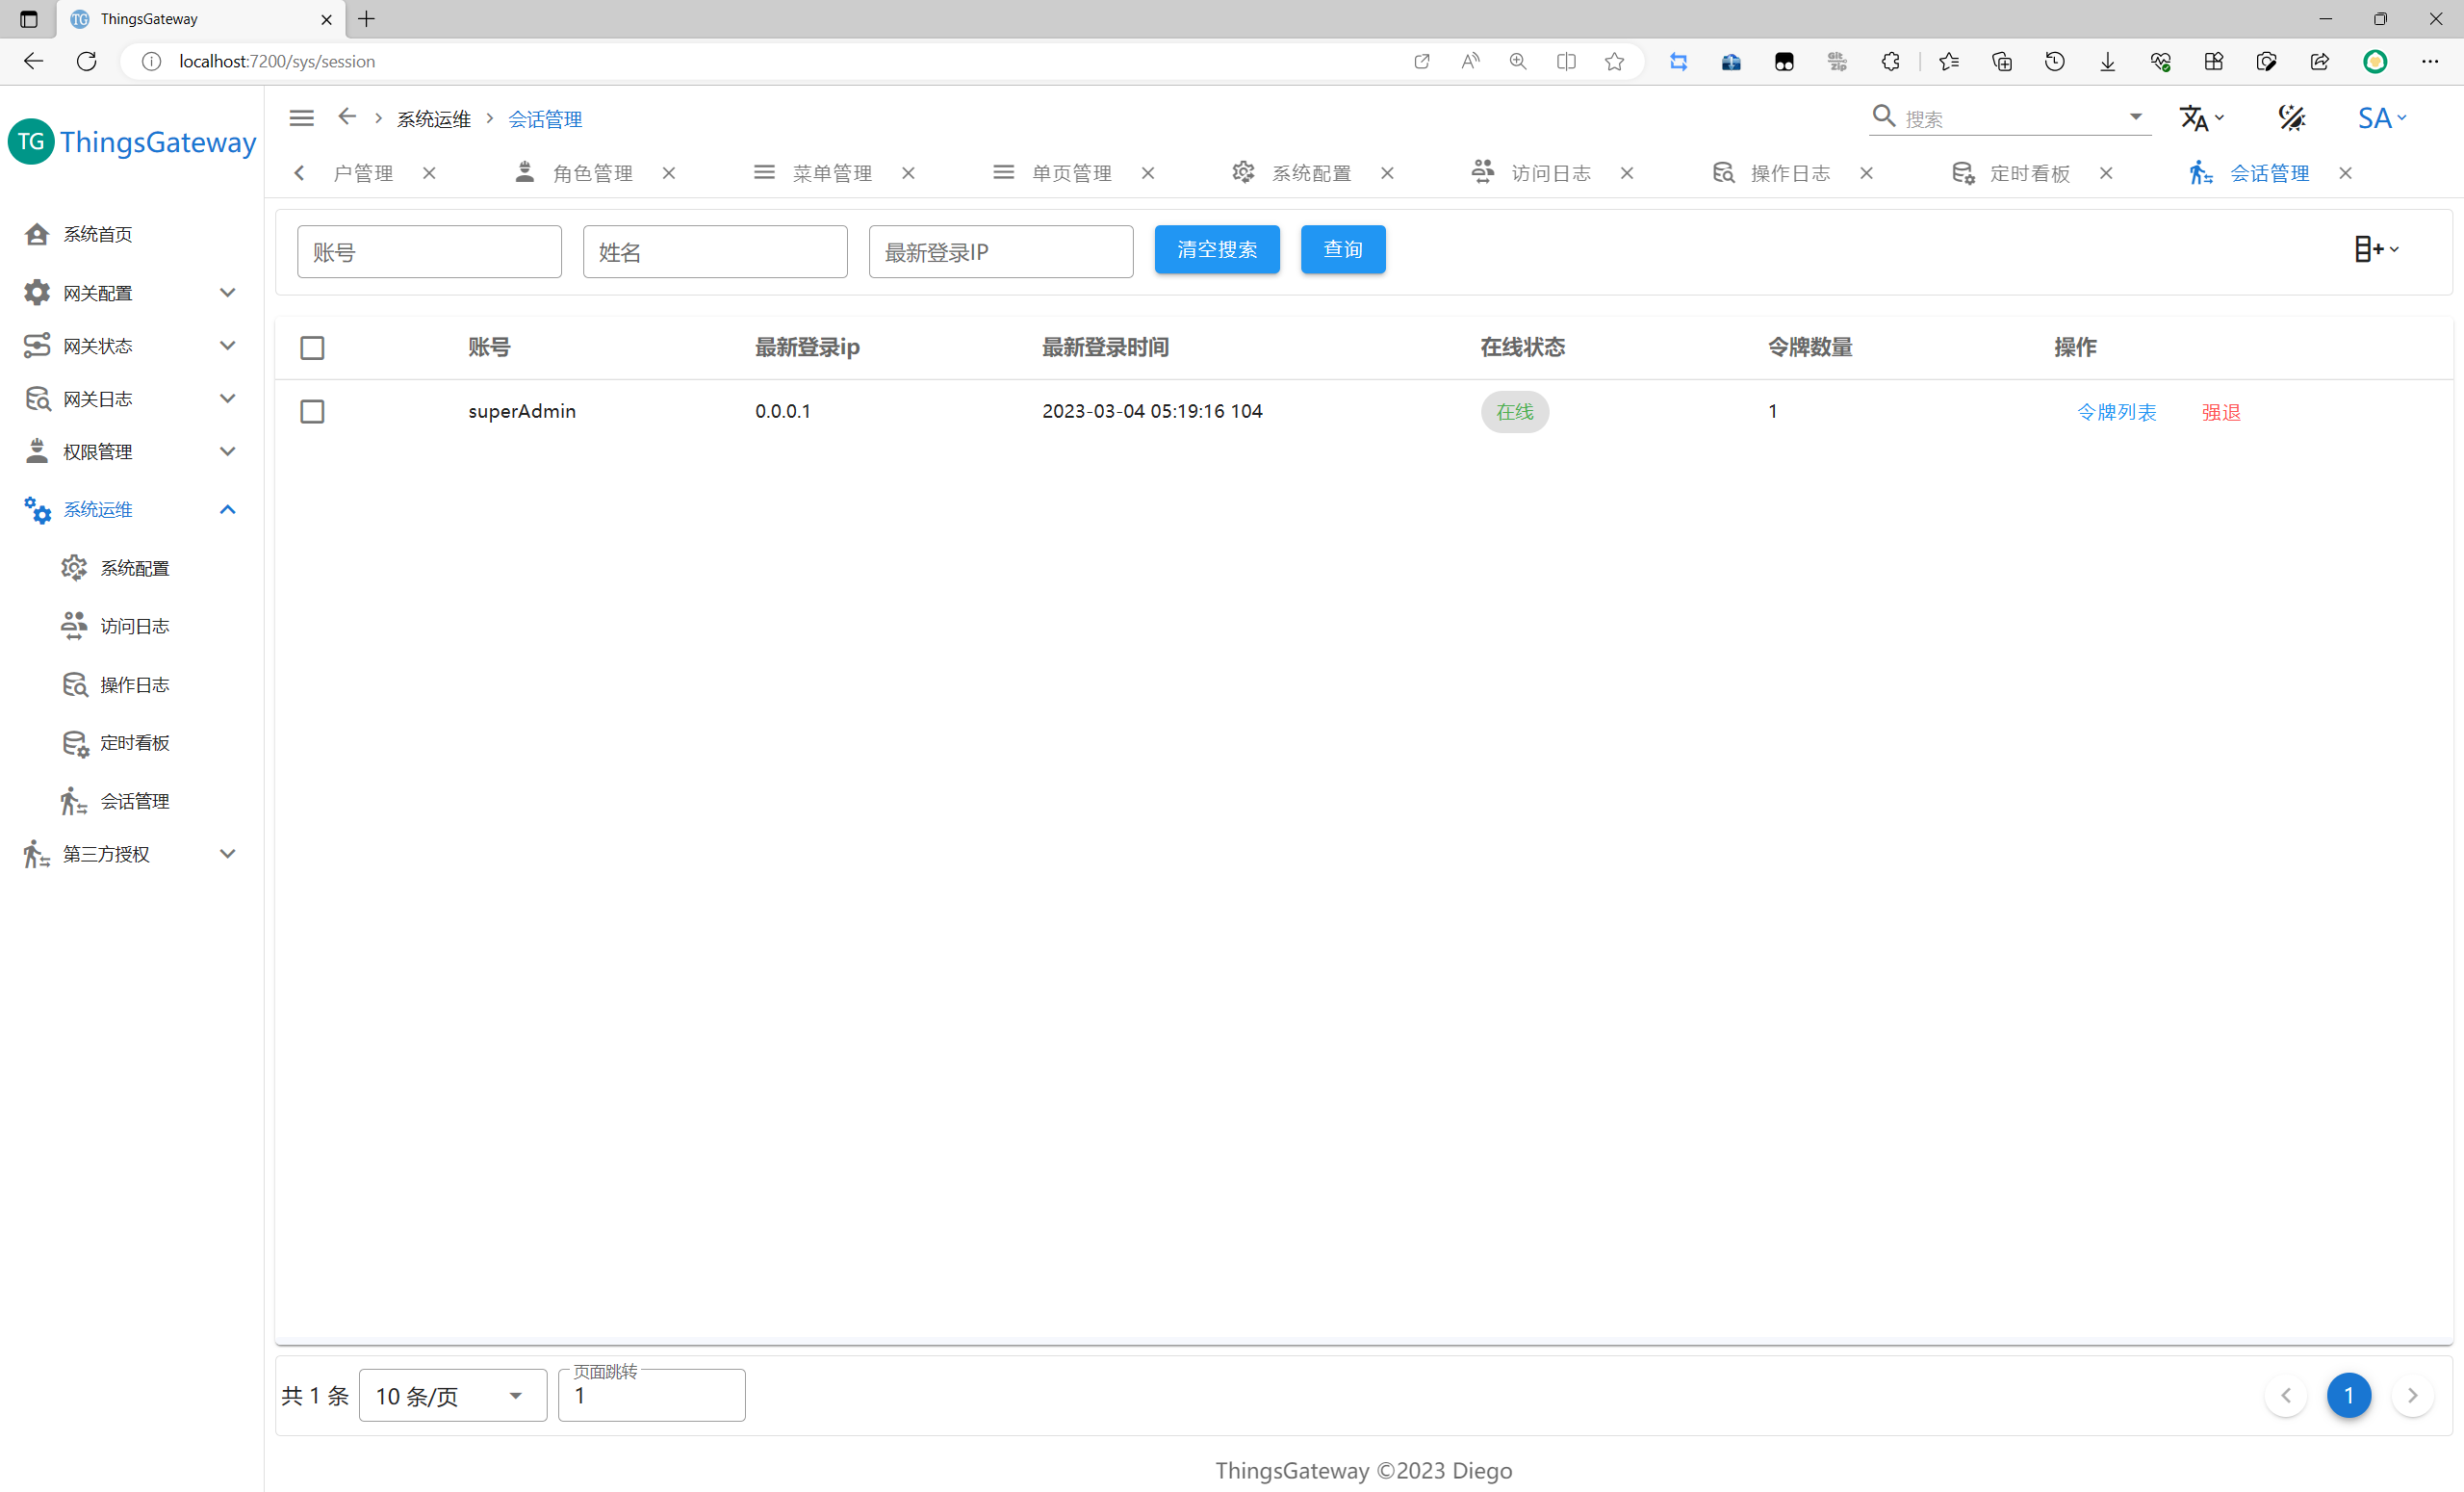2464x1492 pixels.
Task: Click the hamburger menu icon to collapse sidebar
Action: pos(301,118)
